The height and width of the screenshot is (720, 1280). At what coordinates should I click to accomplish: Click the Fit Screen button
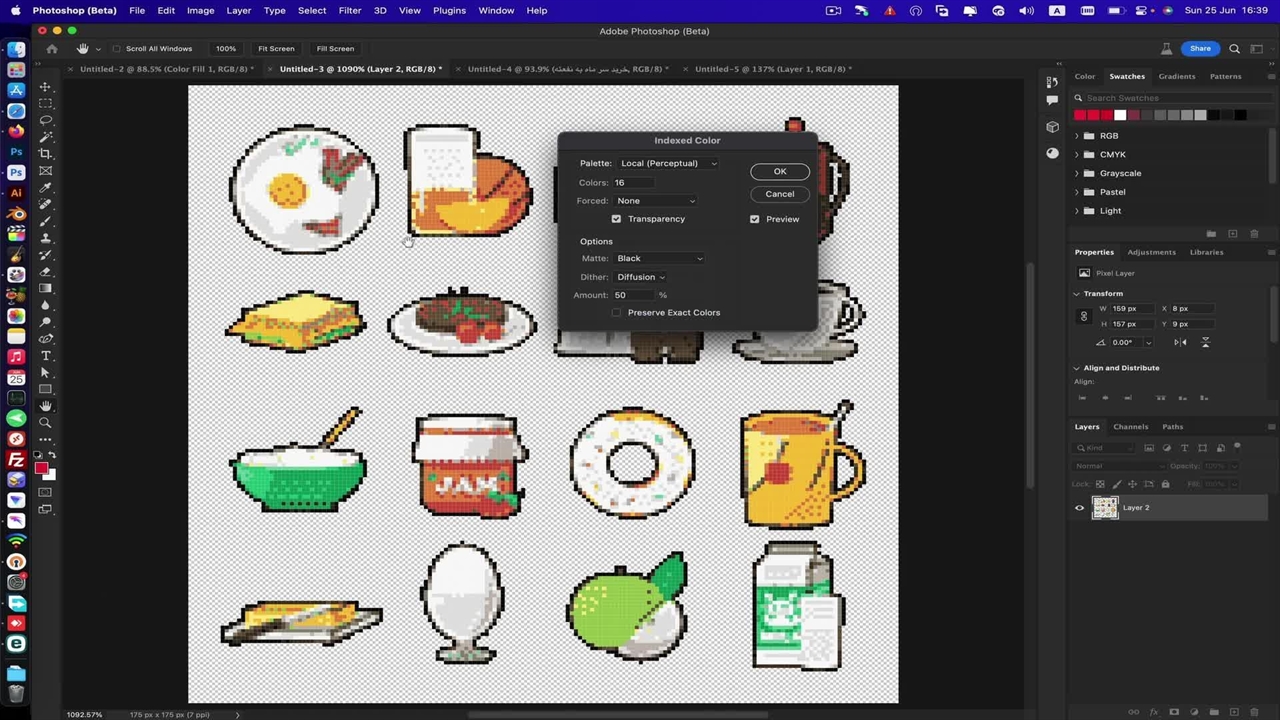(276, 48)
